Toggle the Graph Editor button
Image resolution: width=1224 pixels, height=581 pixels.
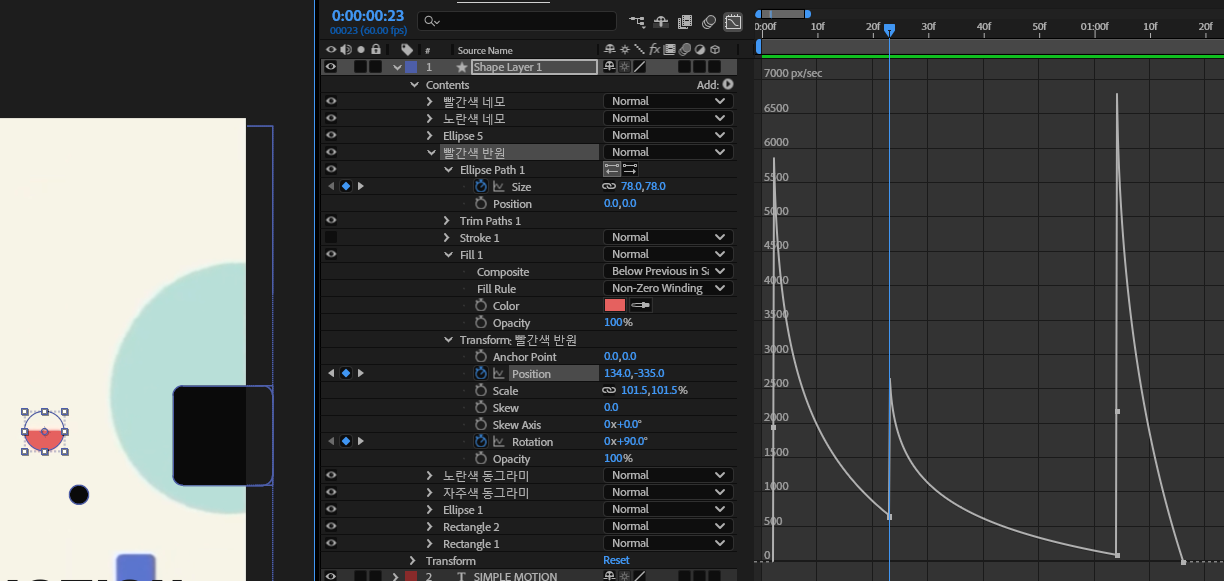pos(733,21)
